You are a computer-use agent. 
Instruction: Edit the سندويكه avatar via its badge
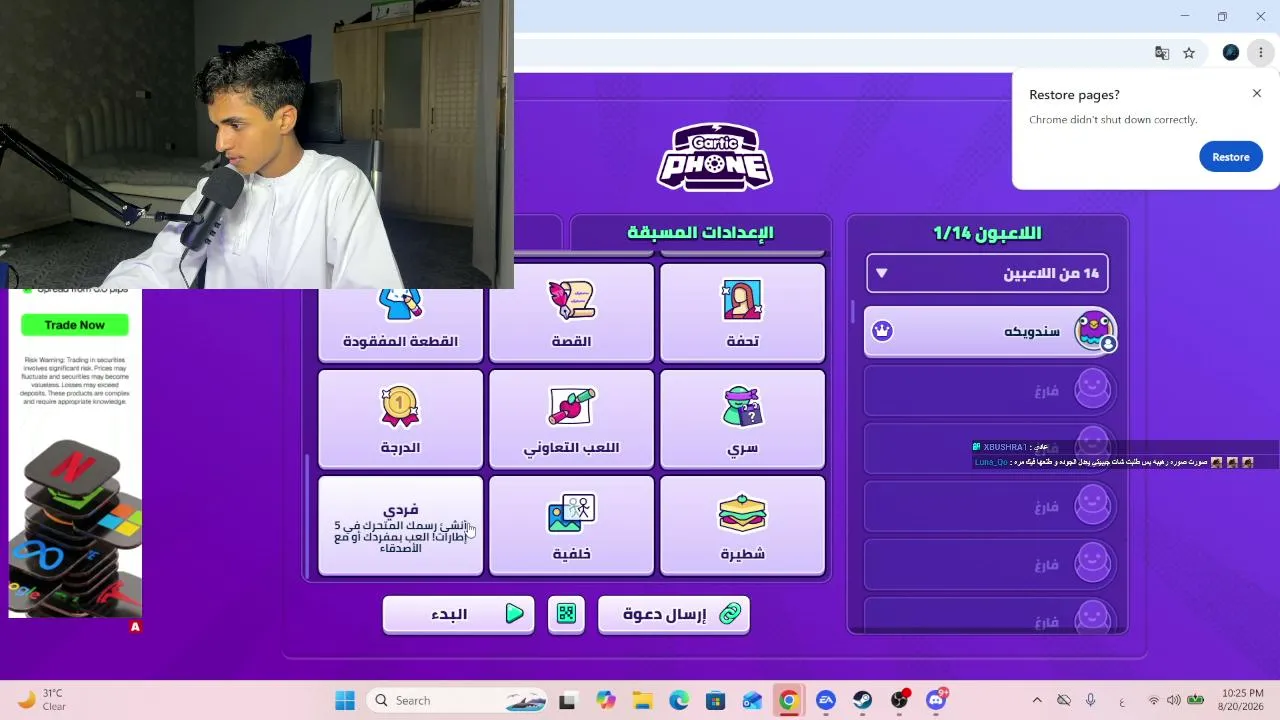[x=1108, y=343]
